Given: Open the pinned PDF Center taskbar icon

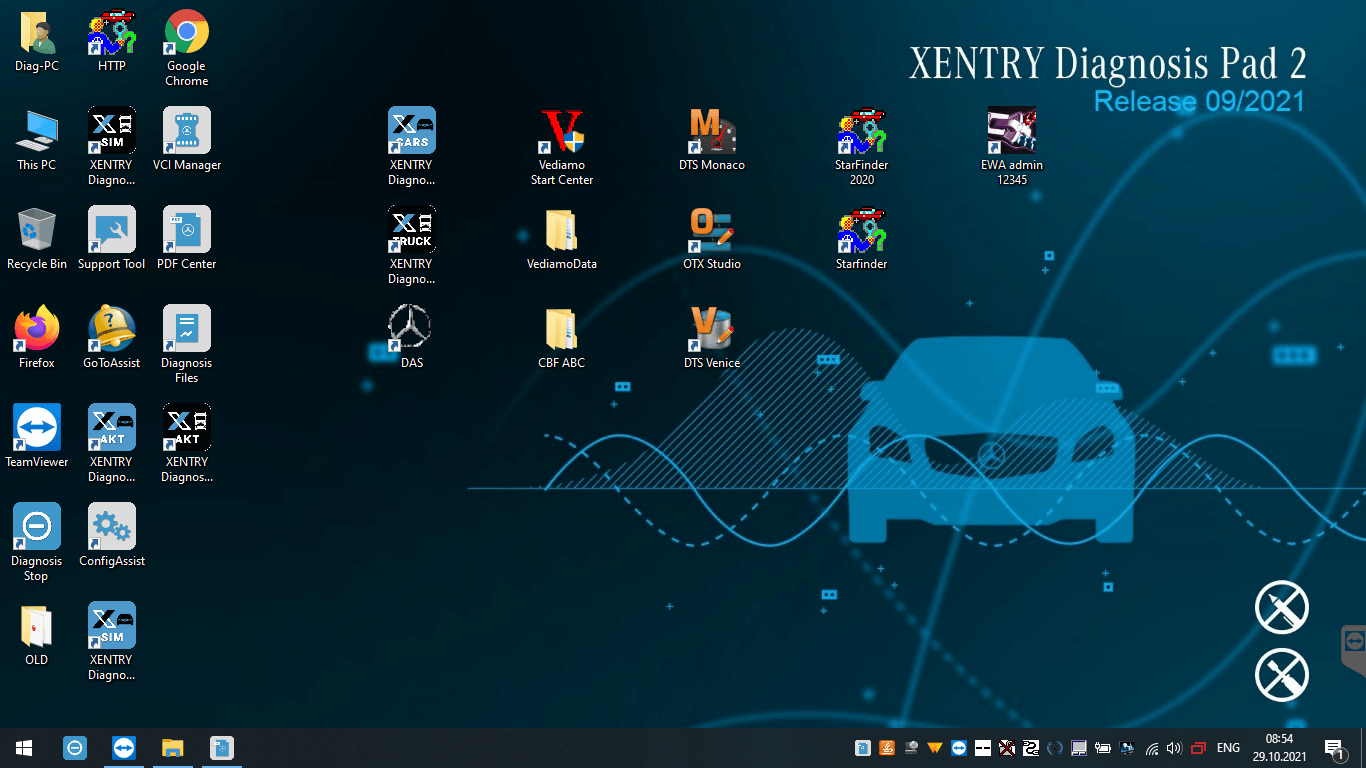Looking at the screenshot, I should (x=222, y=748).
